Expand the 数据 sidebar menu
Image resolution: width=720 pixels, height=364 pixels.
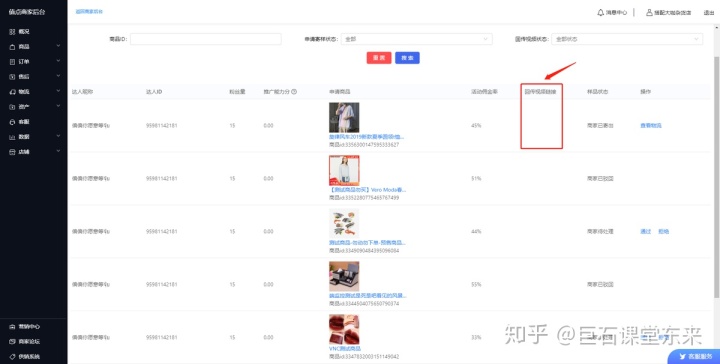33,137
